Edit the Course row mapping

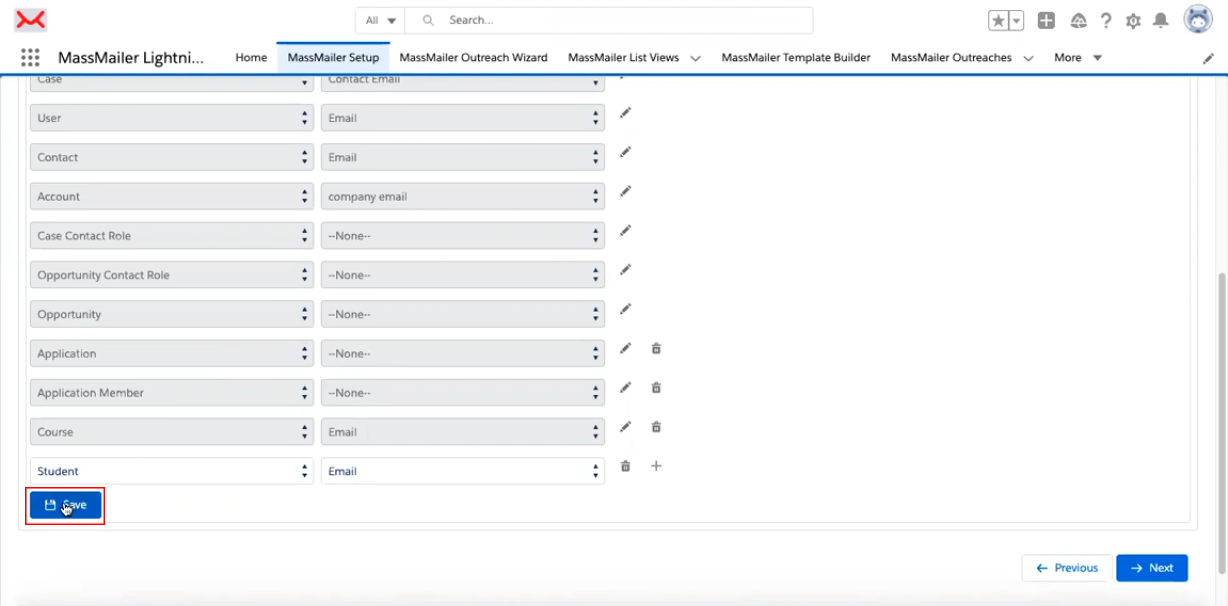pos(625,426)
